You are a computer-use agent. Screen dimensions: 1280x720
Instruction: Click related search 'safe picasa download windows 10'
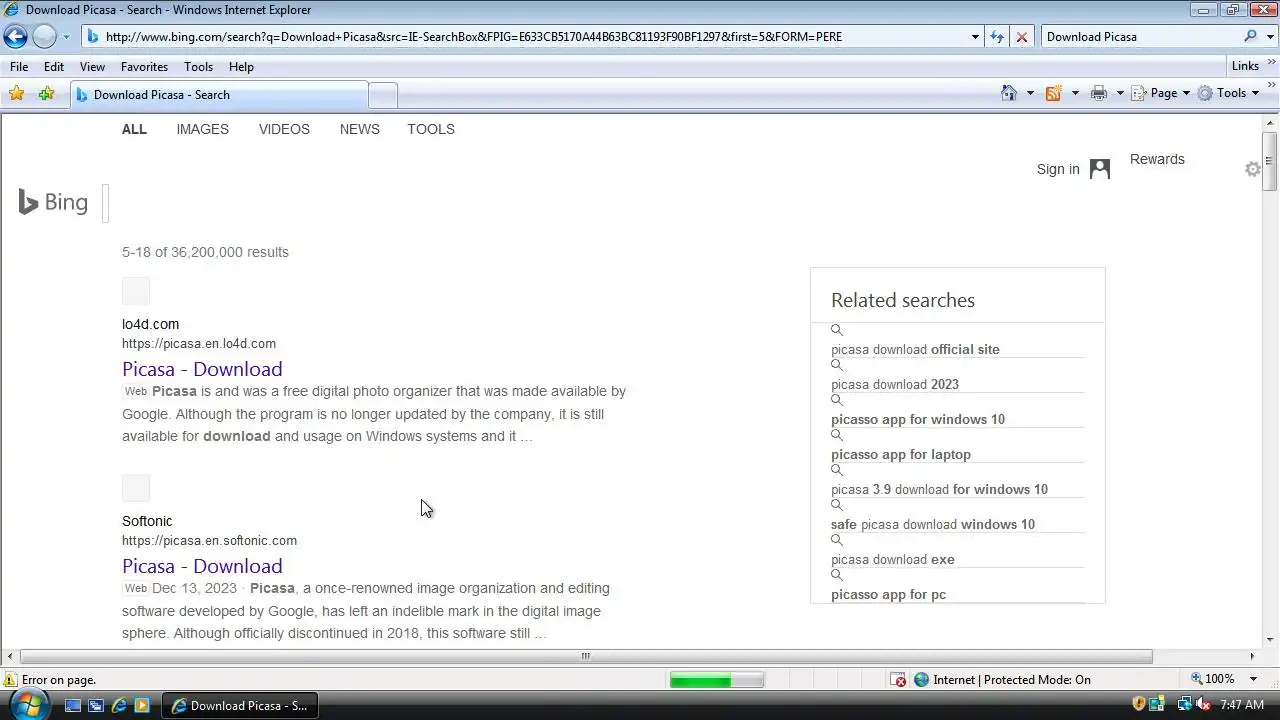933,524
